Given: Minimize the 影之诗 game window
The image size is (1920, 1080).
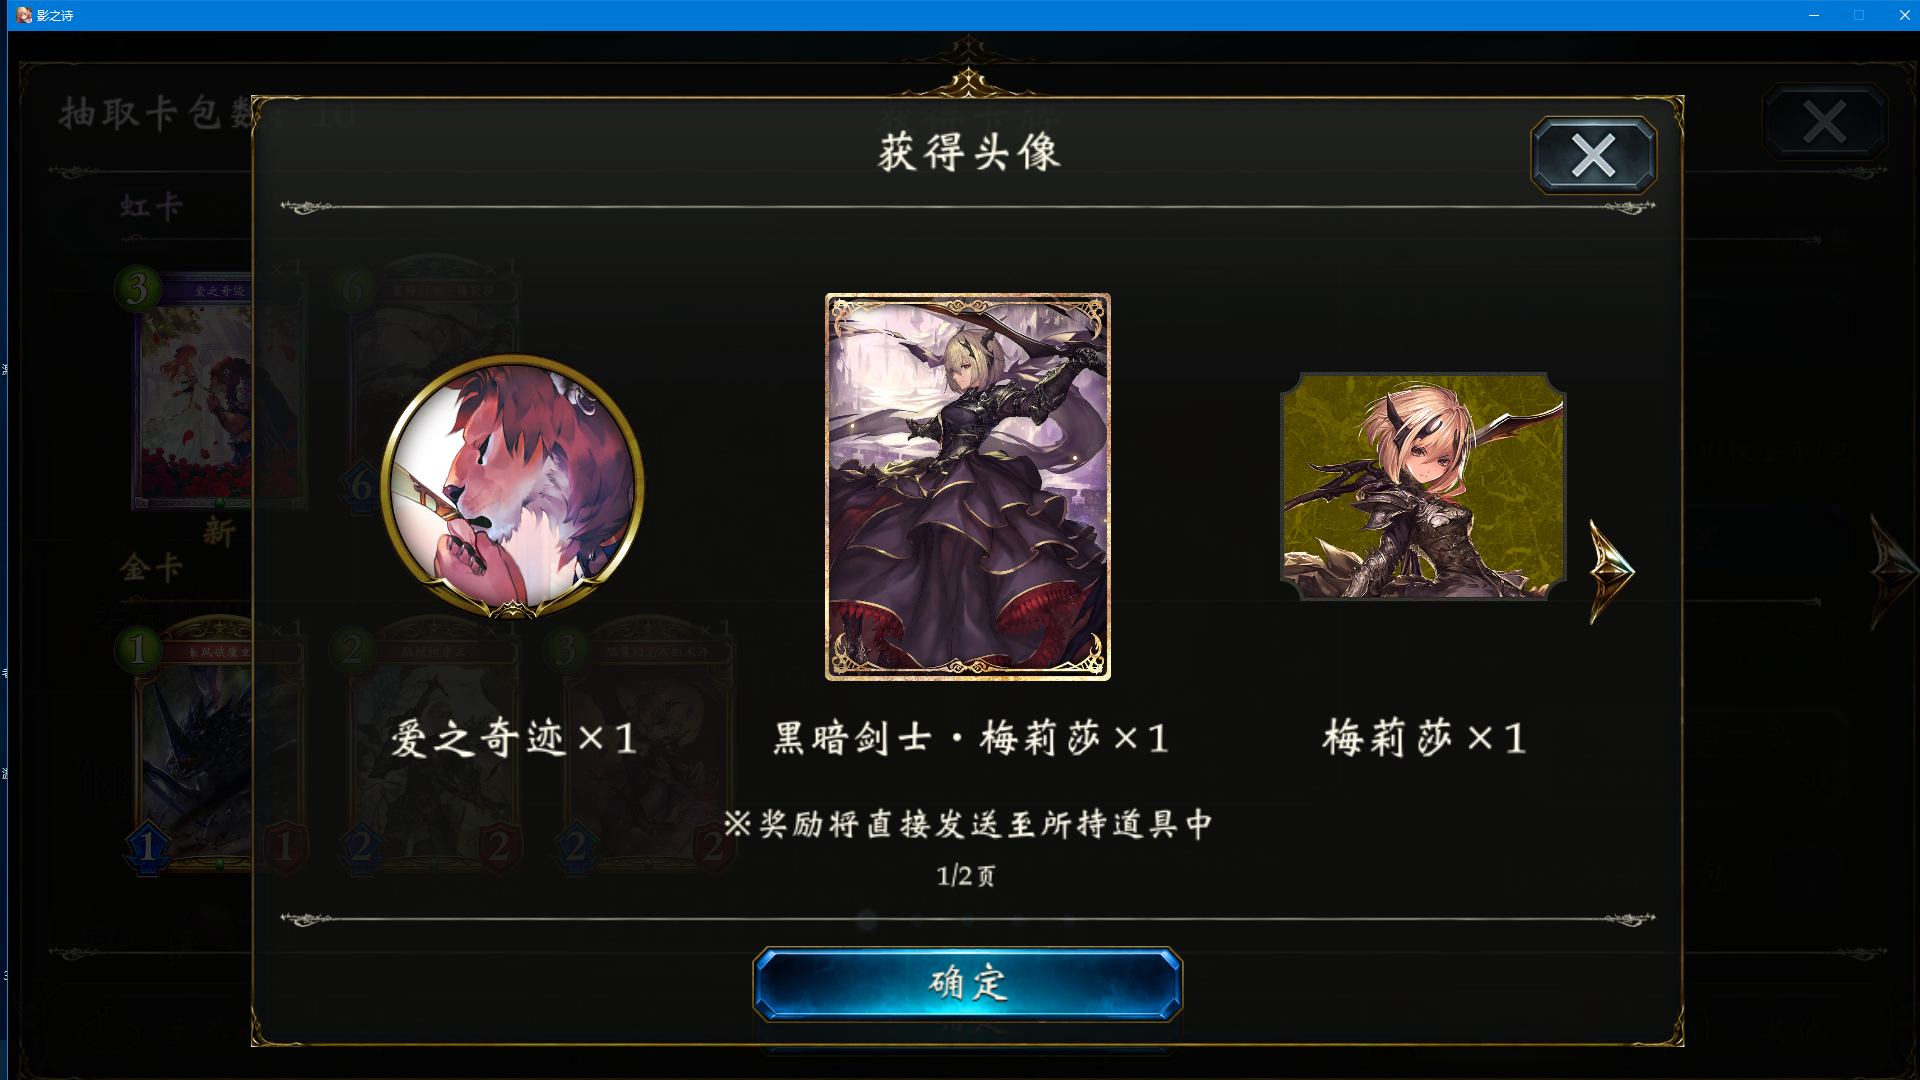Looking at the screenshot, I should tap(1813, 15).
